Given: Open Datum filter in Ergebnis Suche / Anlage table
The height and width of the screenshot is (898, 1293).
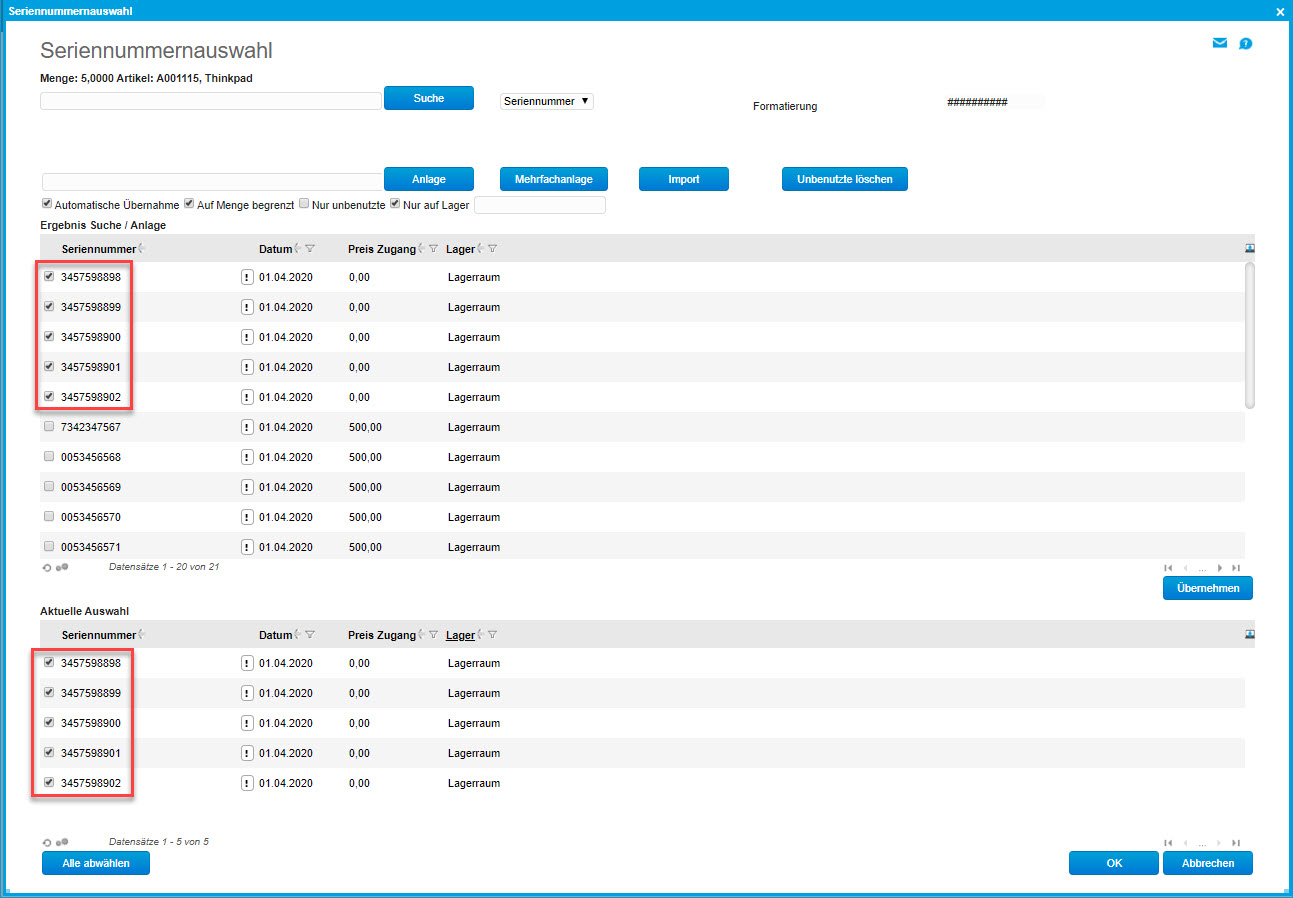Looking at the screenshot, I should (310, 249).
